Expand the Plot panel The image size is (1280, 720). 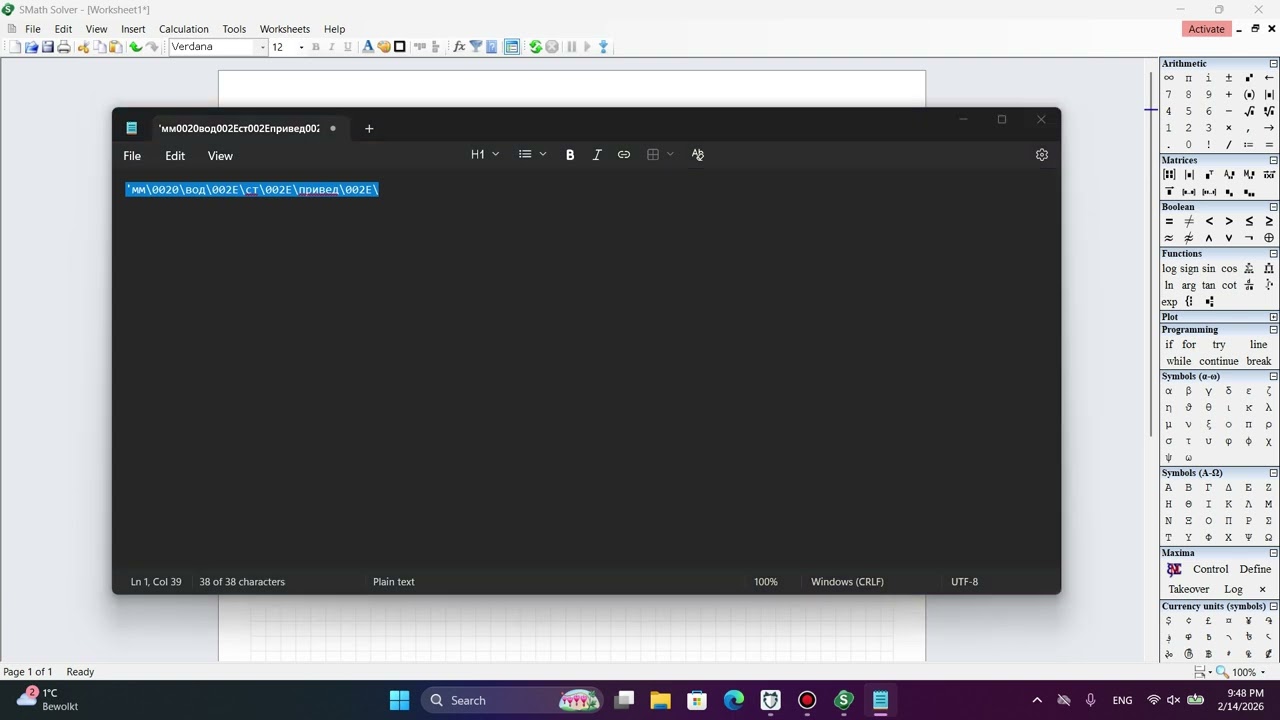[1273, 317]
